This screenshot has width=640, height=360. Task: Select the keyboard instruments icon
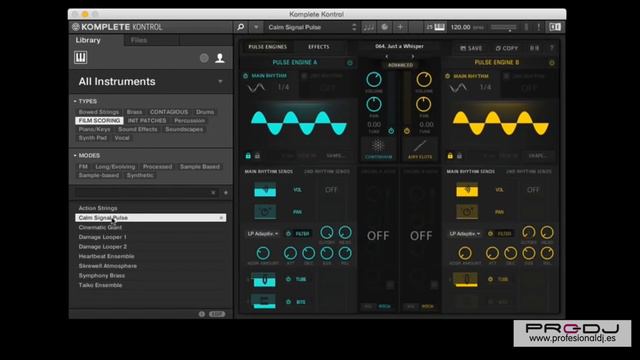tap(80, 58)
